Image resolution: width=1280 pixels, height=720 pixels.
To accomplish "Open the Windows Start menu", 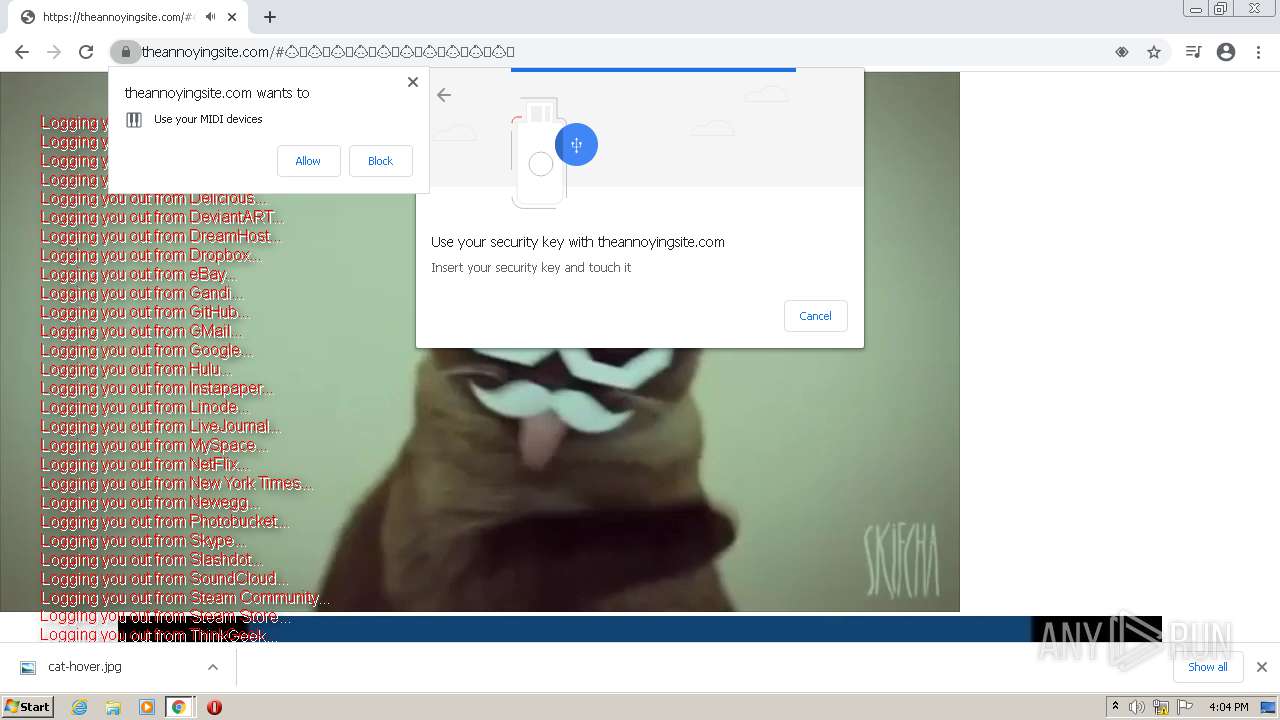I will (x=27, y=707).
